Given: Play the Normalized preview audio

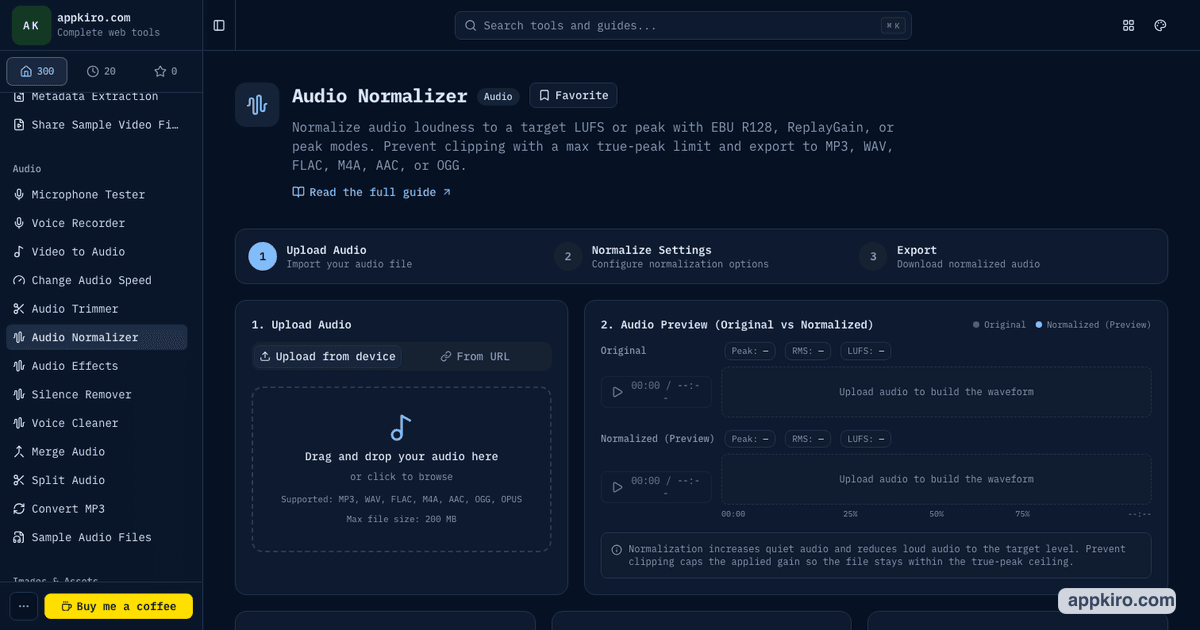Looking at the screenshot, I should pos(617,487).
